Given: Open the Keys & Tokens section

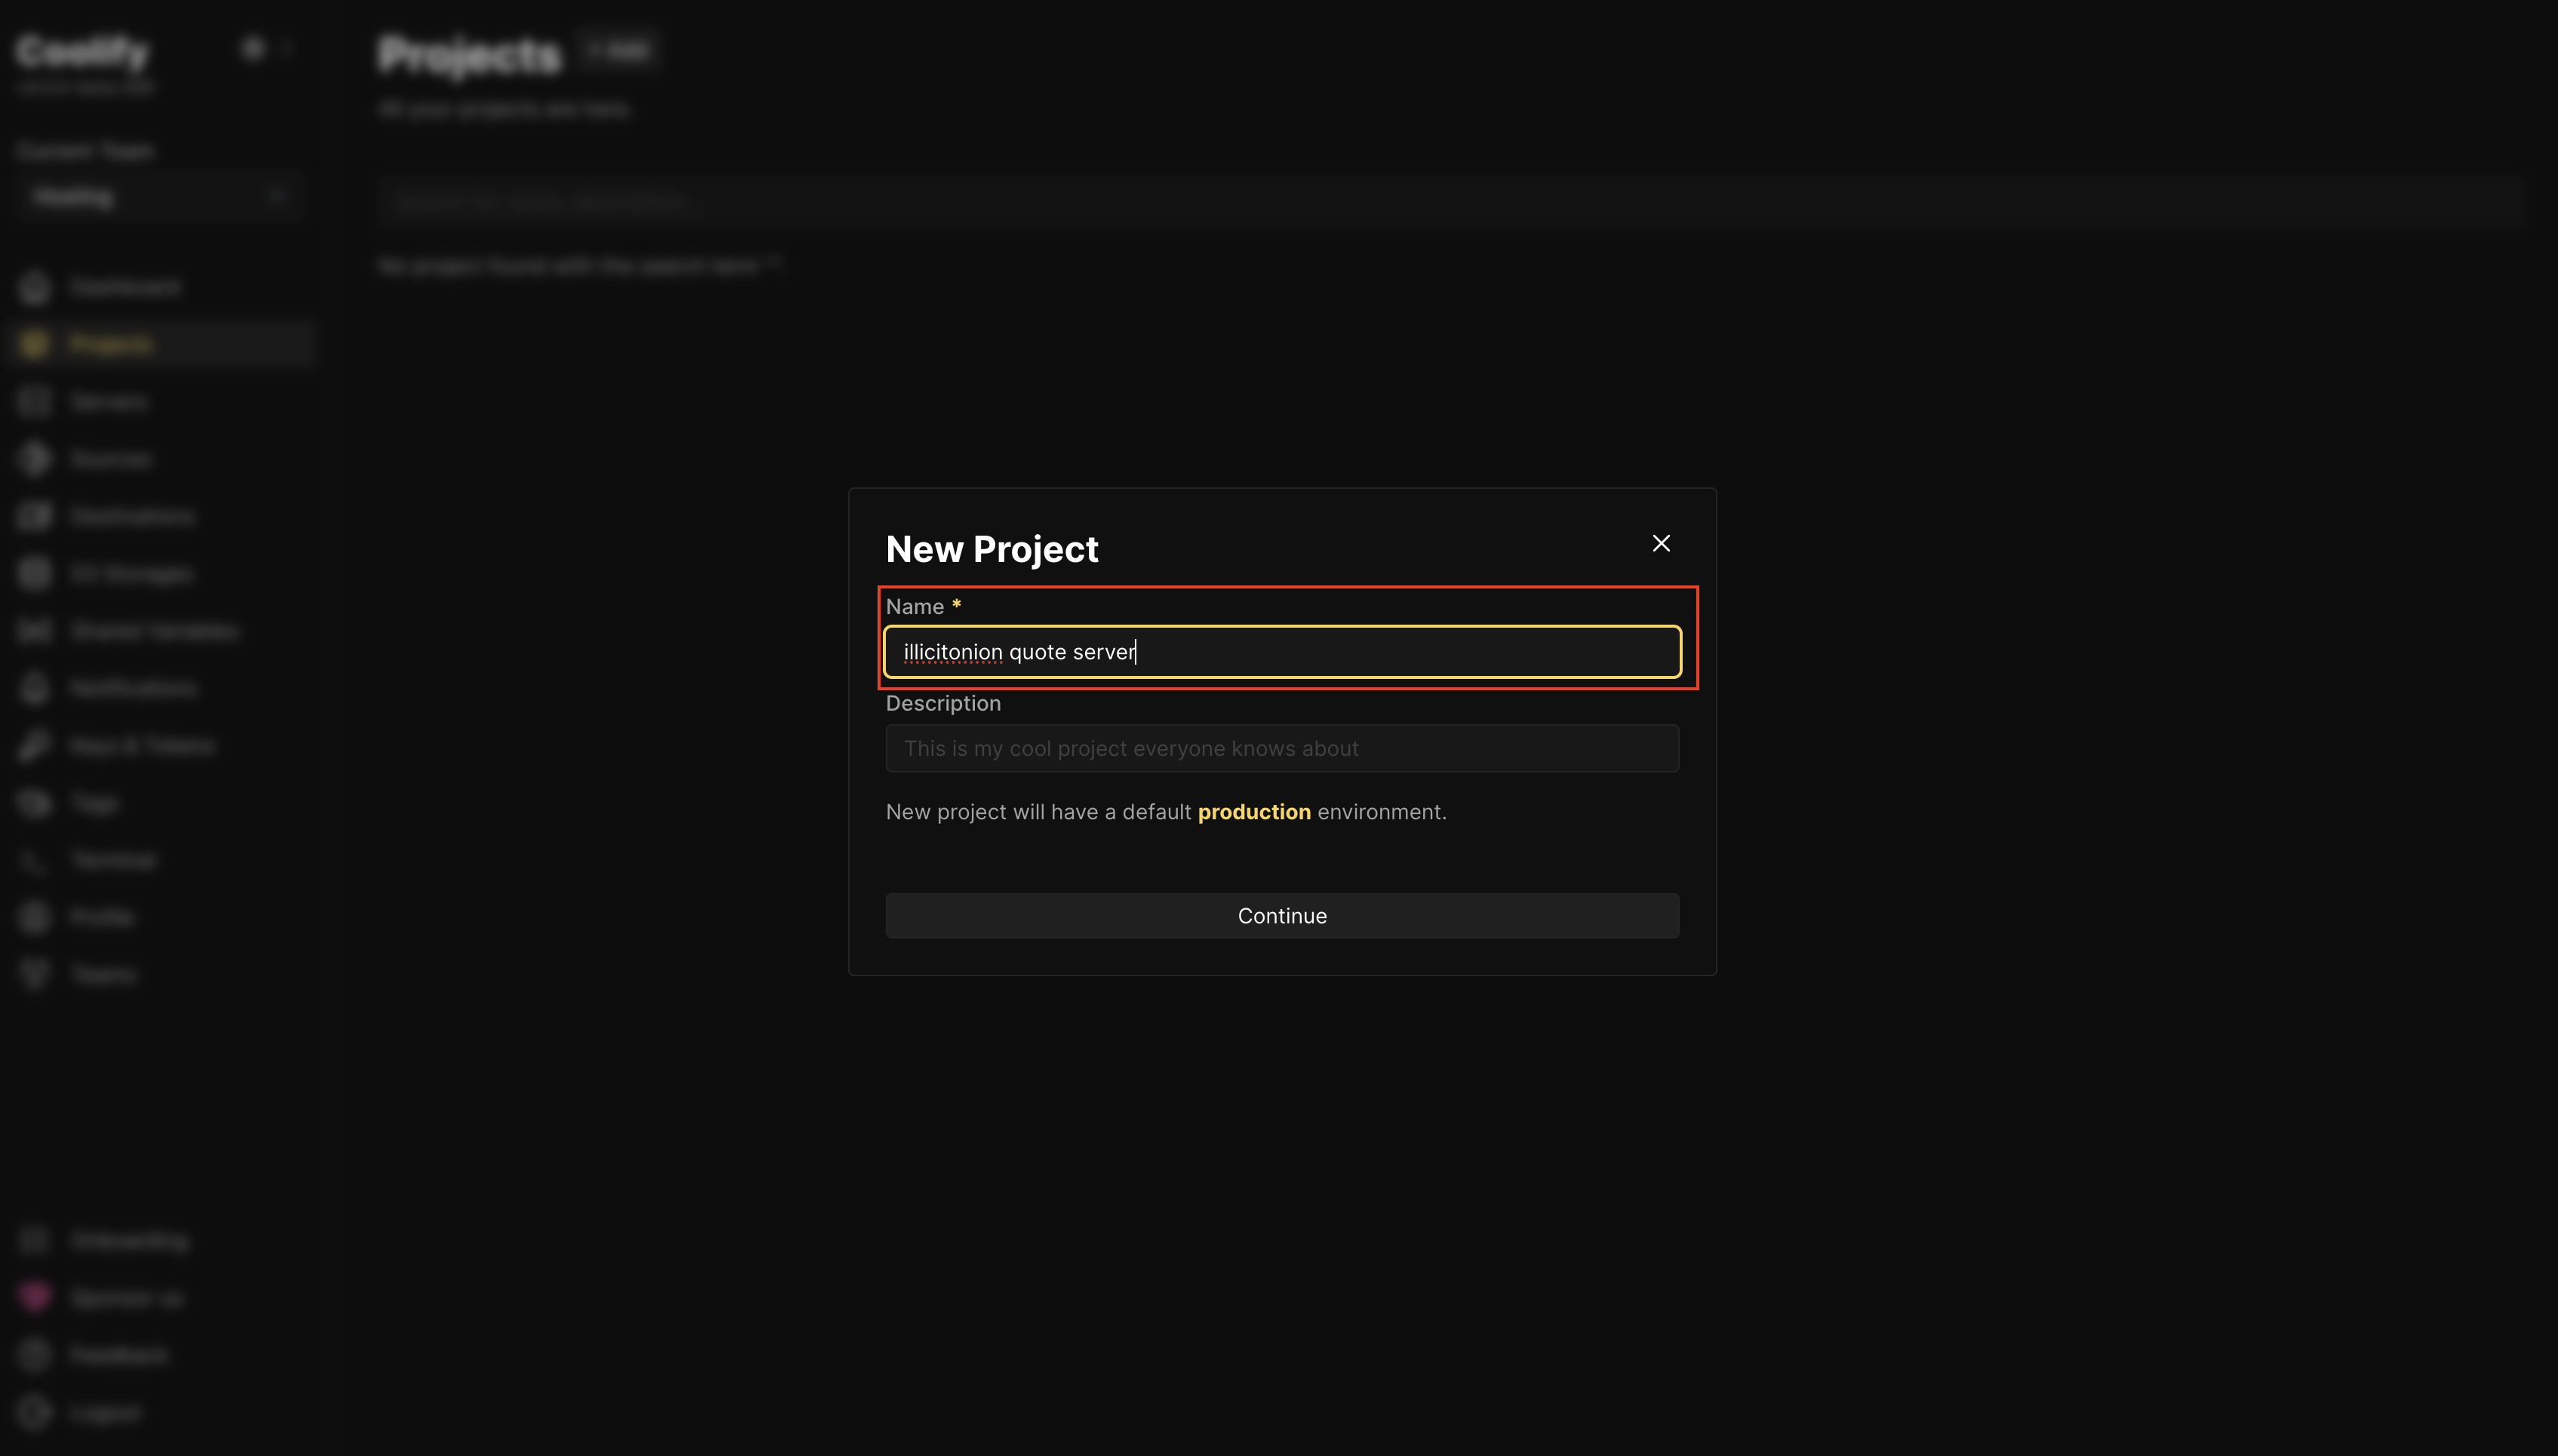Looking at the screenshot, I should pyautogui.click(x=140, y=745).
